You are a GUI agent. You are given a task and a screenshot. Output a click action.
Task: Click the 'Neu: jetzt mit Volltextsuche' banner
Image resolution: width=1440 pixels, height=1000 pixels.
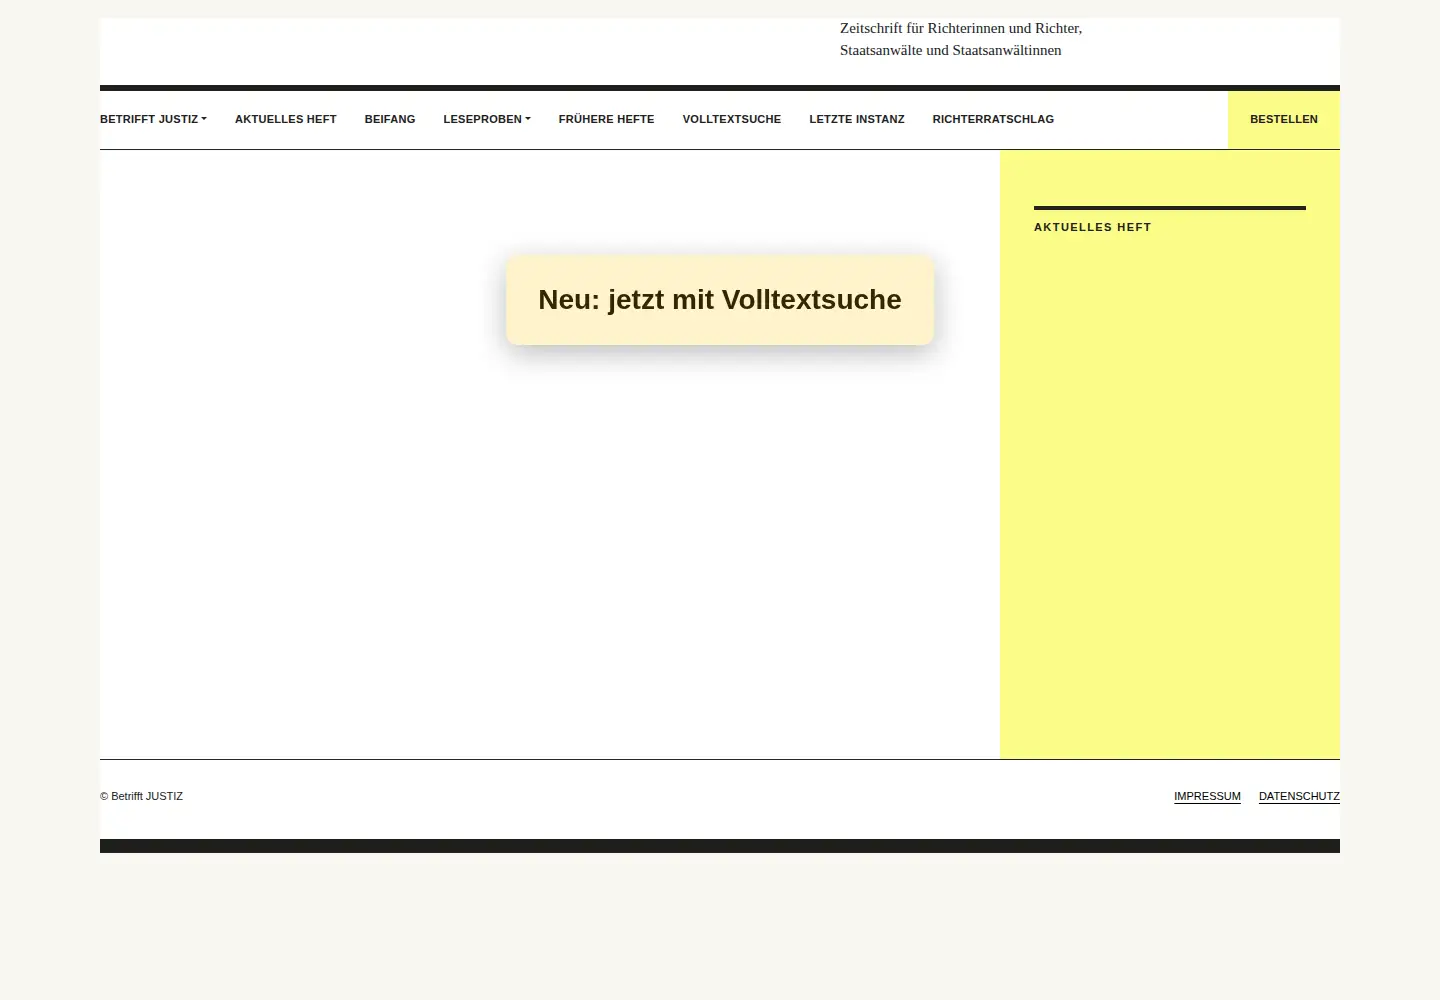pos(720,300)
